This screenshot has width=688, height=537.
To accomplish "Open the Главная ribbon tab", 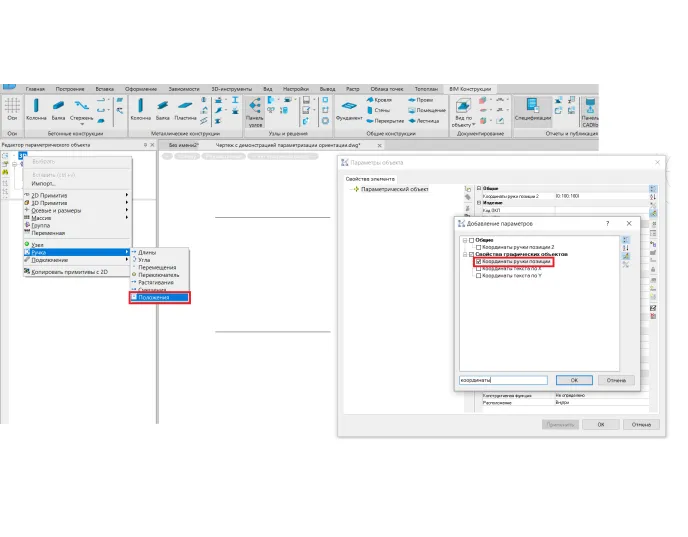I will (35, 89).
